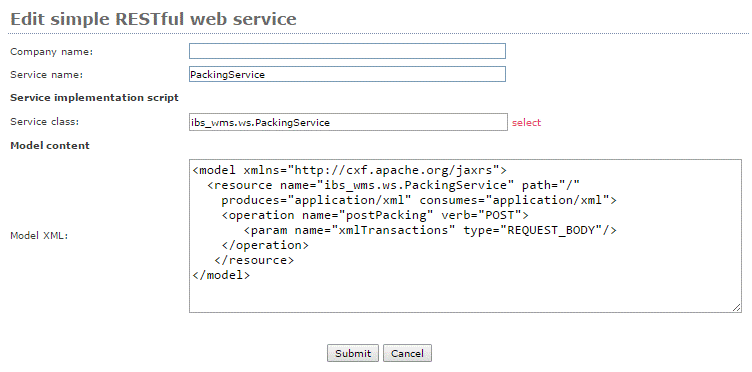The height and width of the screenshot is (372, 752).
Task: Place cursor on the postPacking operation line
Action: point(375,215)
